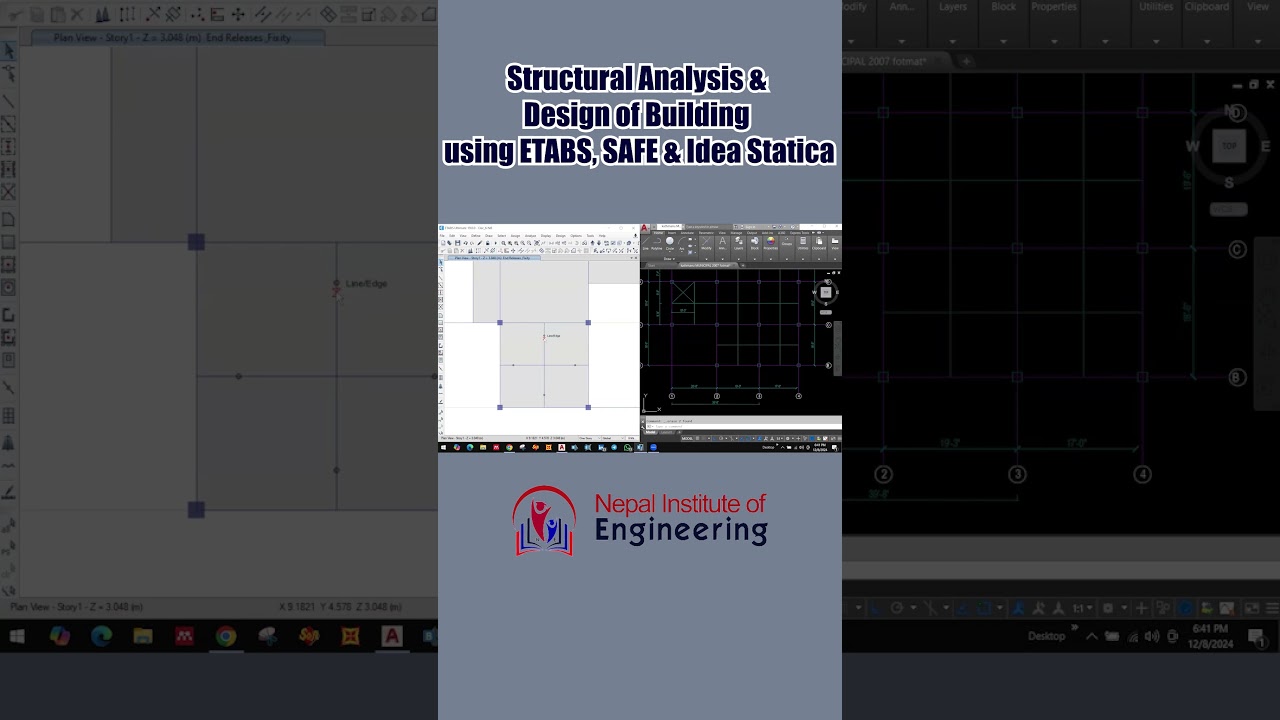Open File Explorer from the taskbar
The image size is (1280, 720).
click(x=143, y=636)
